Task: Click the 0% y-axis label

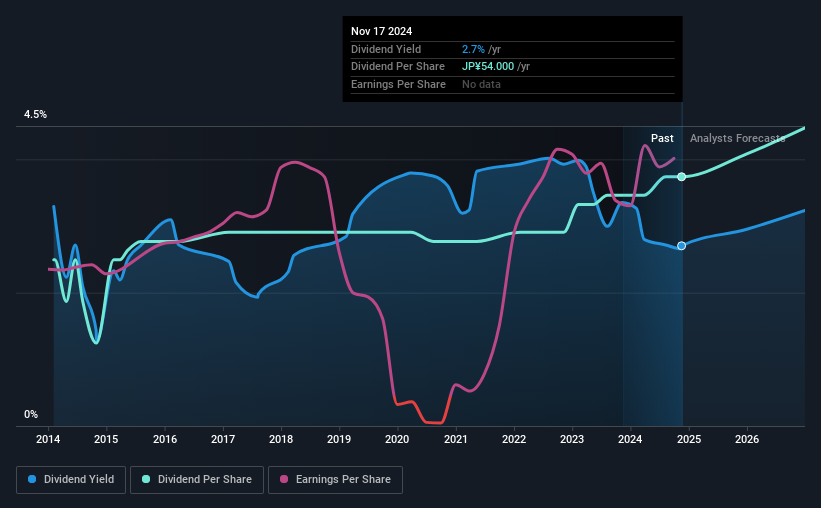Action: [31, 415]
